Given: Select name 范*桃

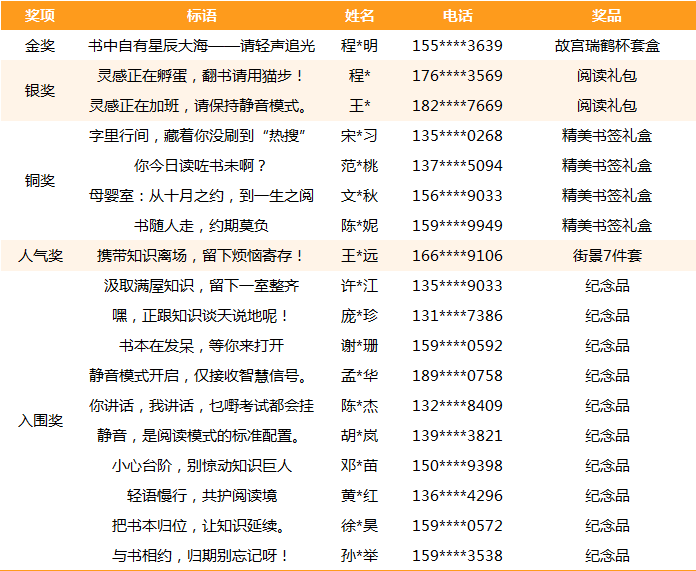Looking at the screenshot, I should pos(359,166).
